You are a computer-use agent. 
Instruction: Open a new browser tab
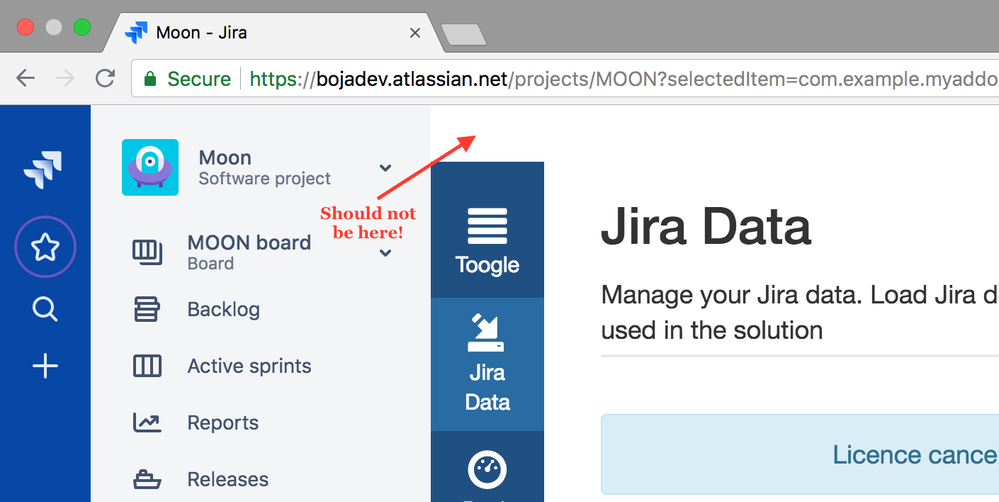coord(464,34)
